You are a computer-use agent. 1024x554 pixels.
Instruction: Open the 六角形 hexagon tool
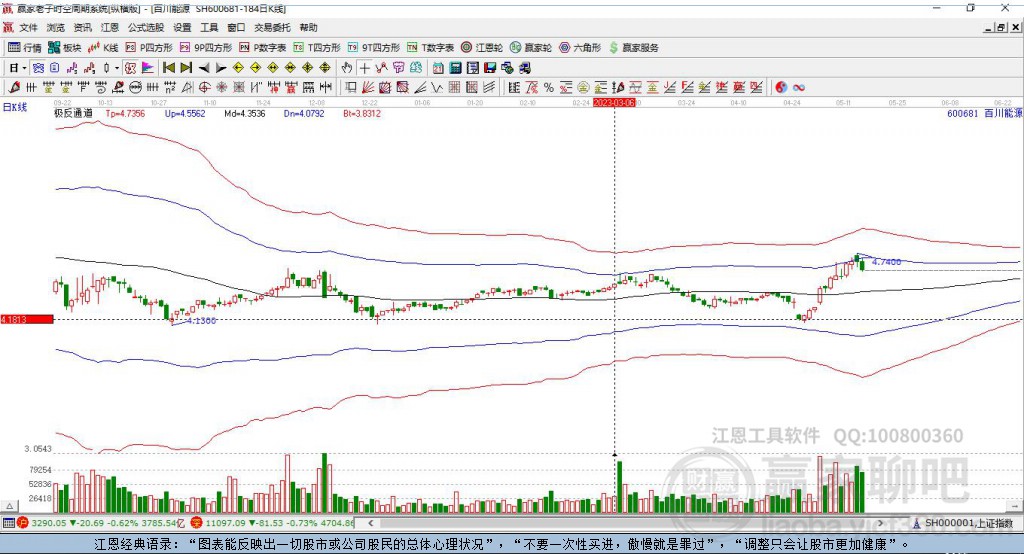580,48
